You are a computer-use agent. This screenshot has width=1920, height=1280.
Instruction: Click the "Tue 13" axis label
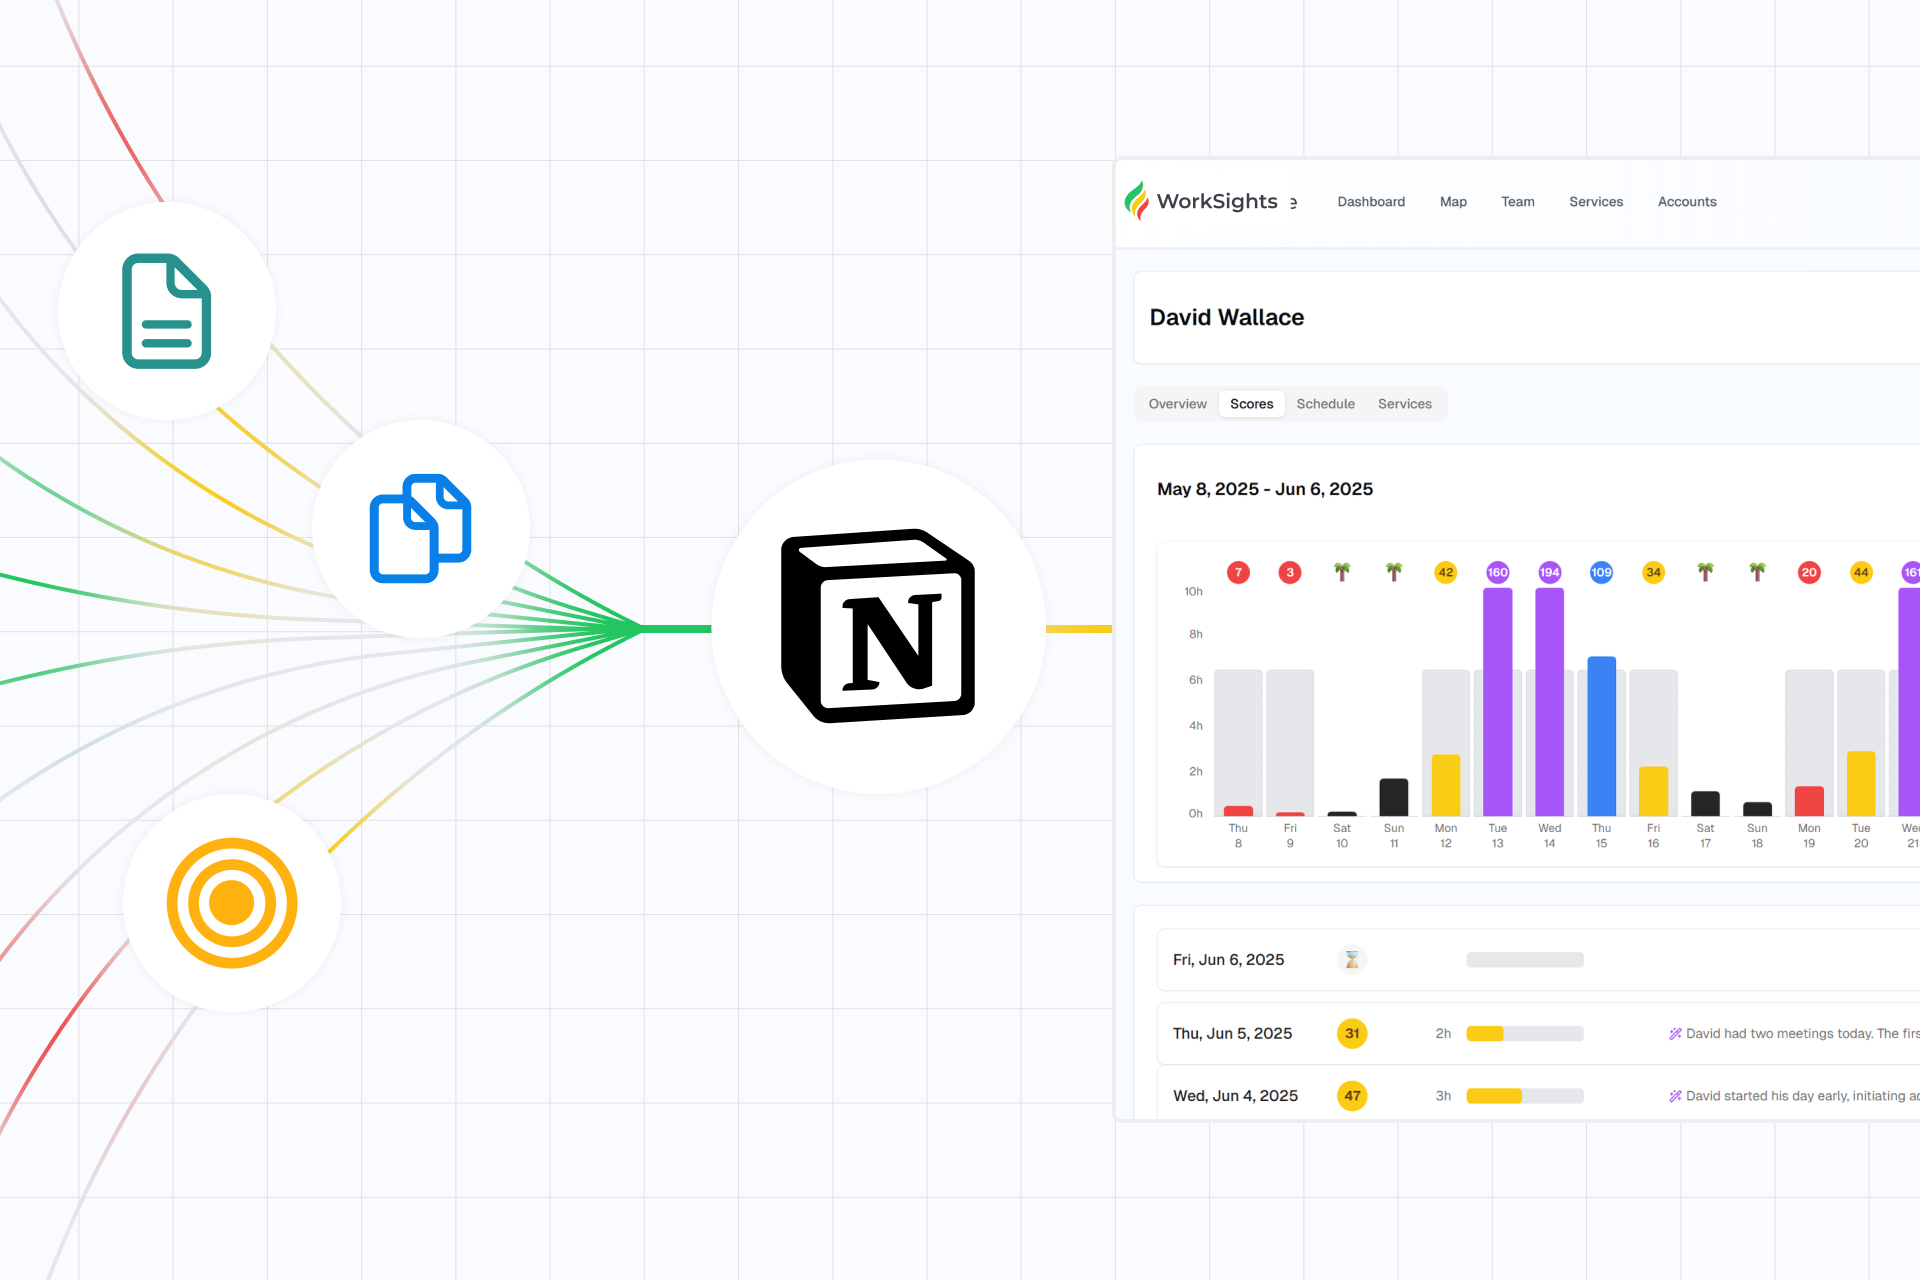pos(1498,836)
